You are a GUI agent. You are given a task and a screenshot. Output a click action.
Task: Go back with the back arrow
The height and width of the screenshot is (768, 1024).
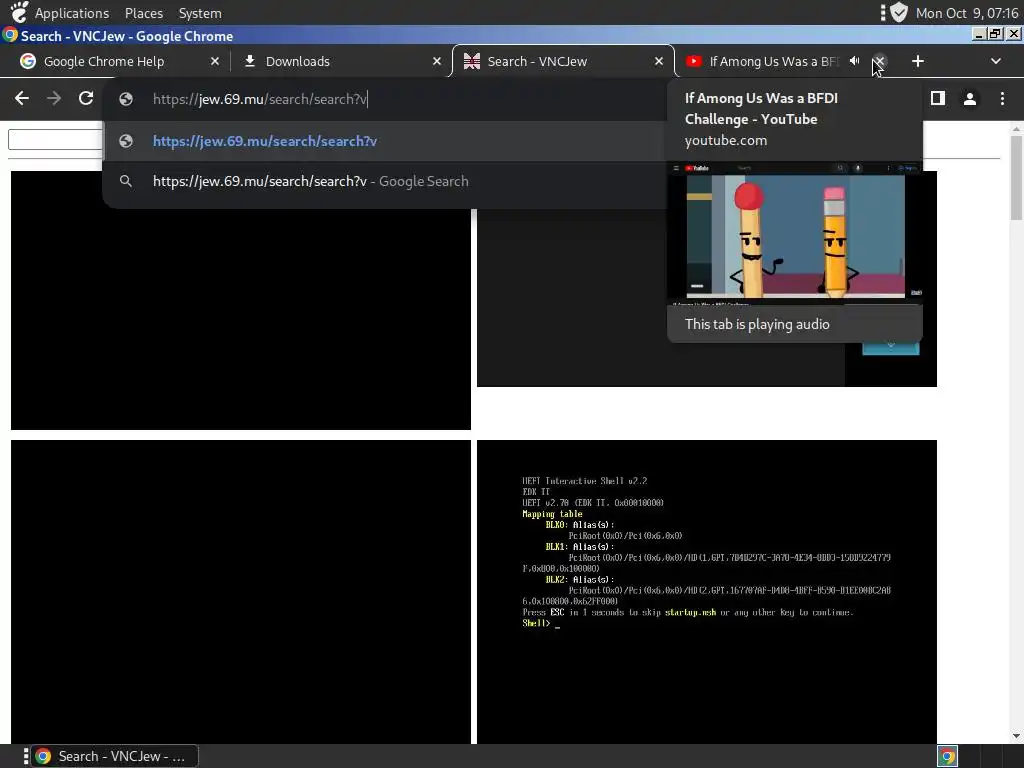pos(22,99)
